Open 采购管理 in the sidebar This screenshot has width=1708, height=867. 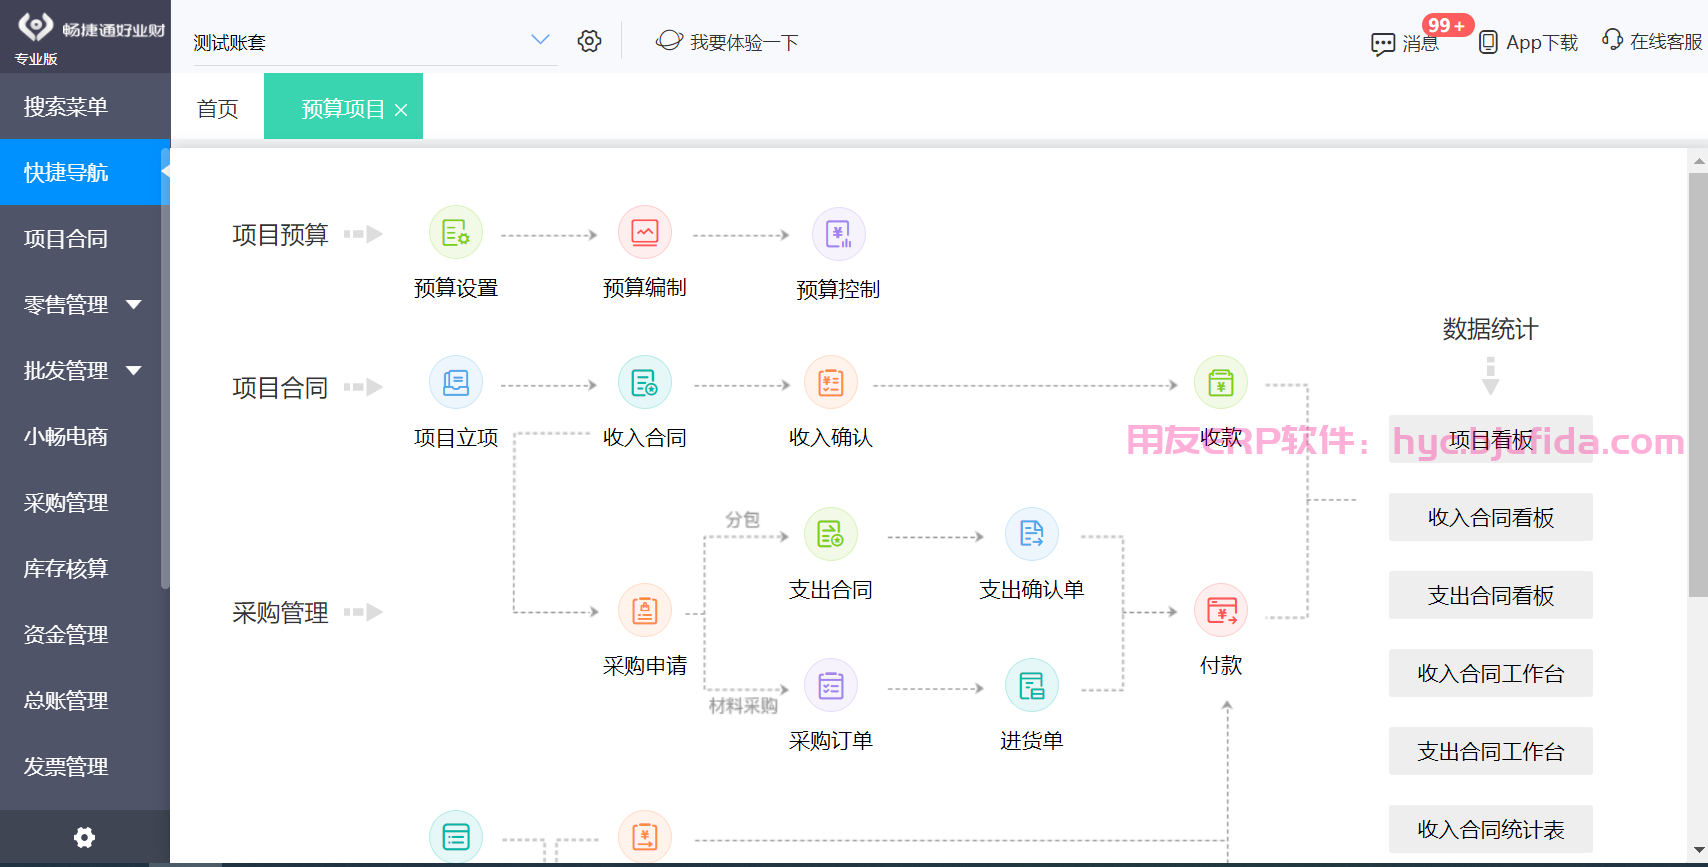click(85, 502)
